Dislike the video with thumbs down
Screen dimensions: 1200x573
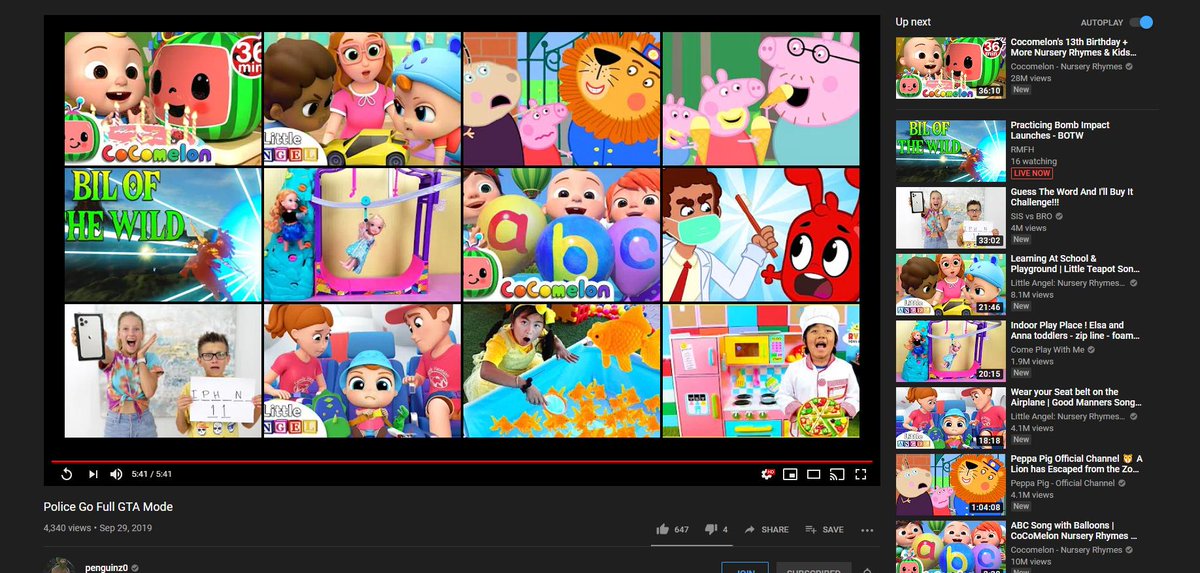[711, 530]
